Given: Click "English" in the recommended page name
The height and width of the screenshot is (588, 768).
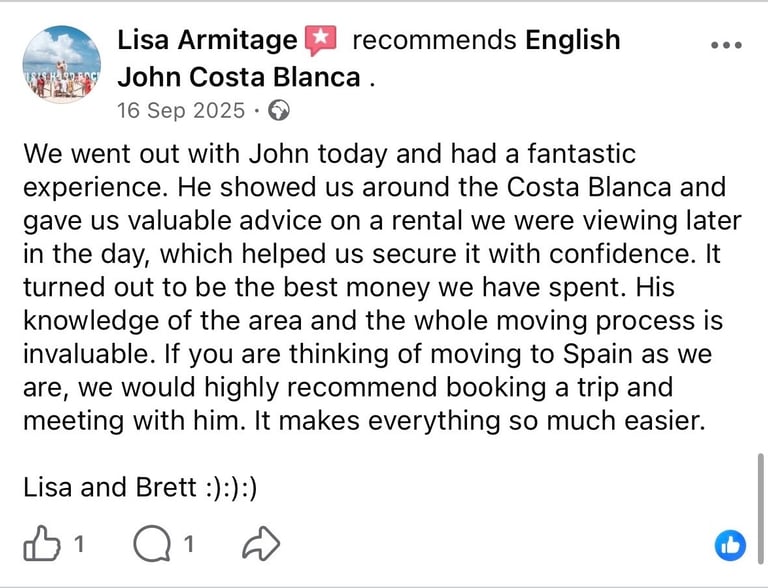Looking at the screenshot, I should point(572,41).
